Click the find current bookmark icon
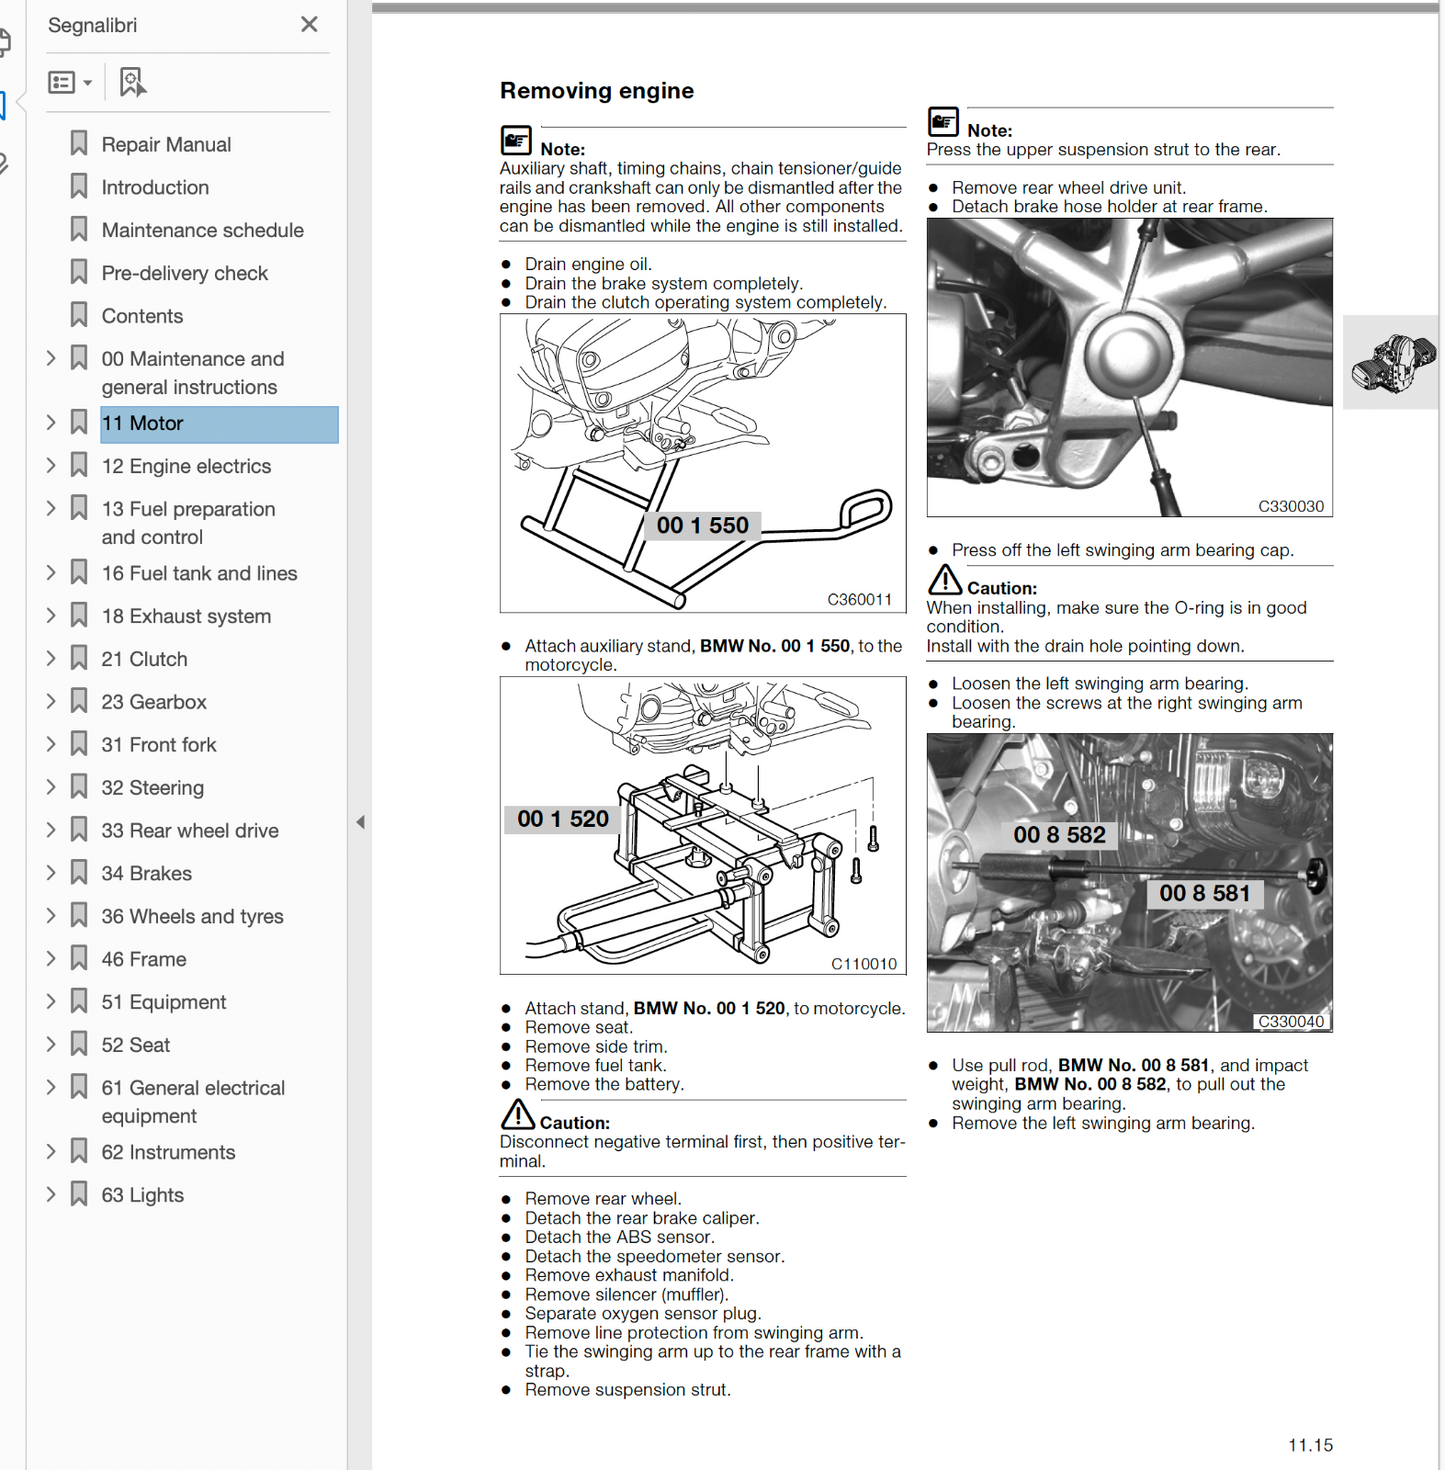Screen dimensions: 1445x1470 pyautogui.click(x=132, y=82)
